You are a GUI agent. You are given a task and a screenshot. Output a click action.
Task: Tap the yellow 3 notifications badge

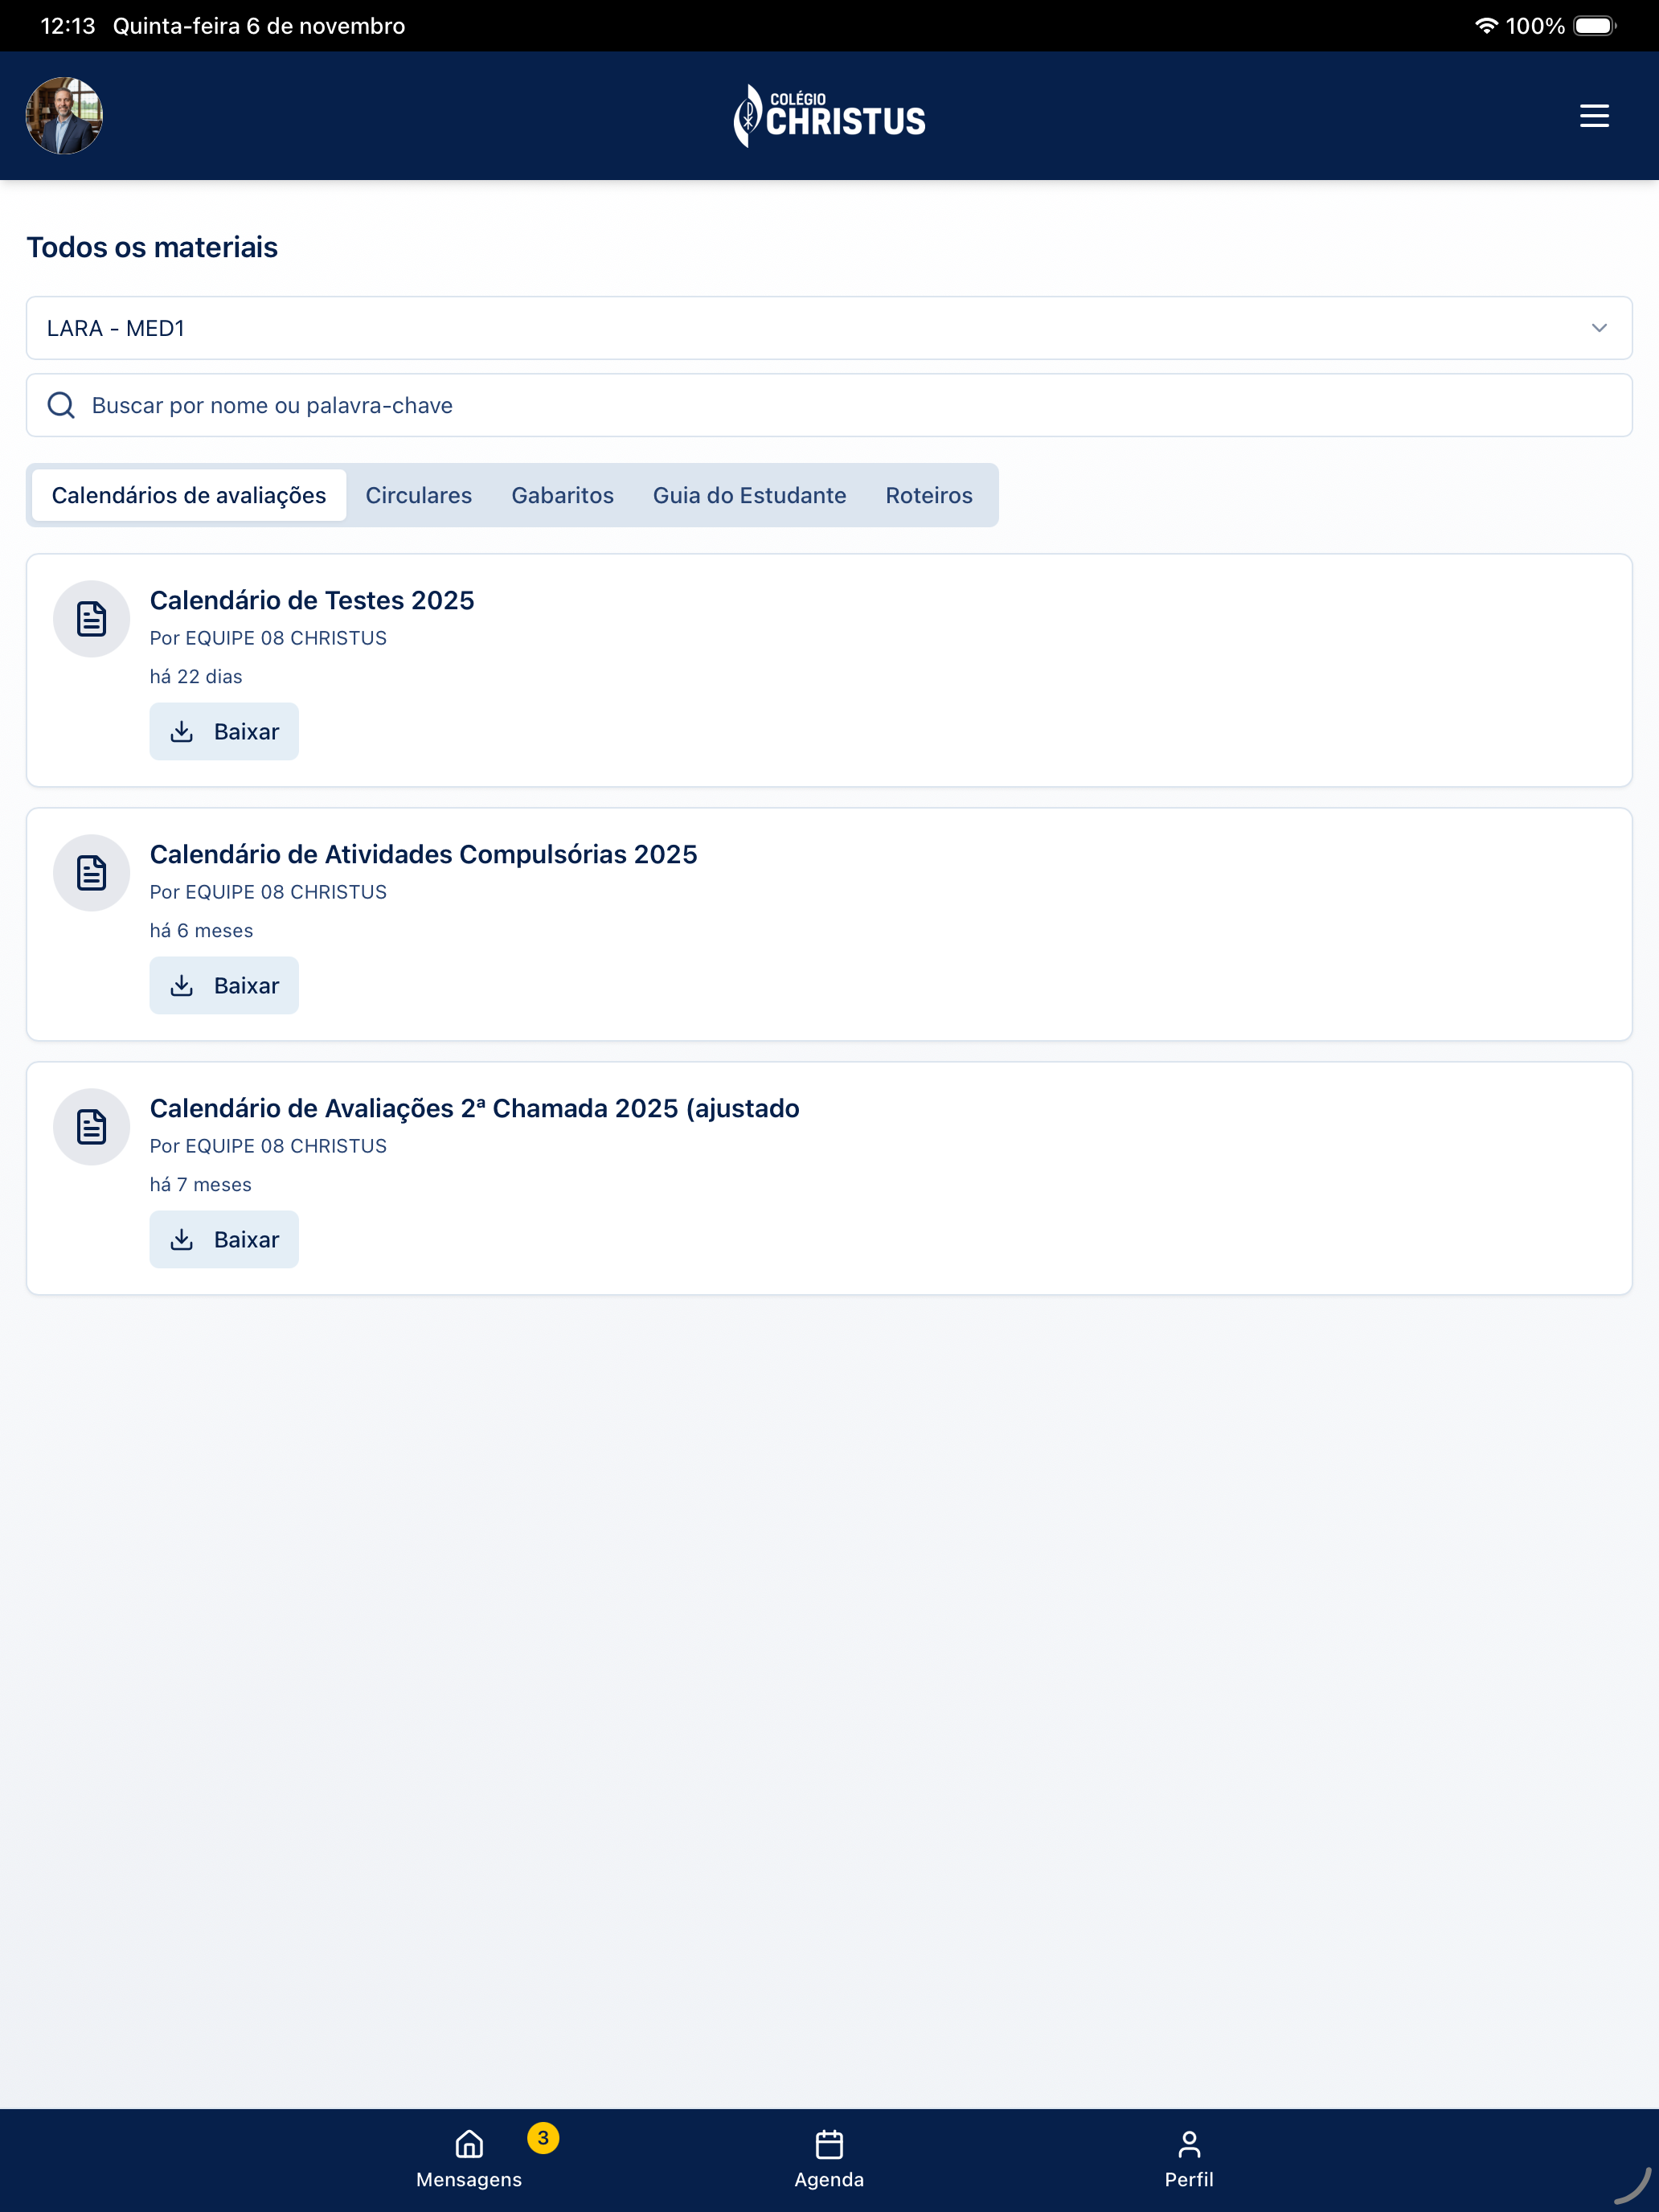pos(543,2138)
